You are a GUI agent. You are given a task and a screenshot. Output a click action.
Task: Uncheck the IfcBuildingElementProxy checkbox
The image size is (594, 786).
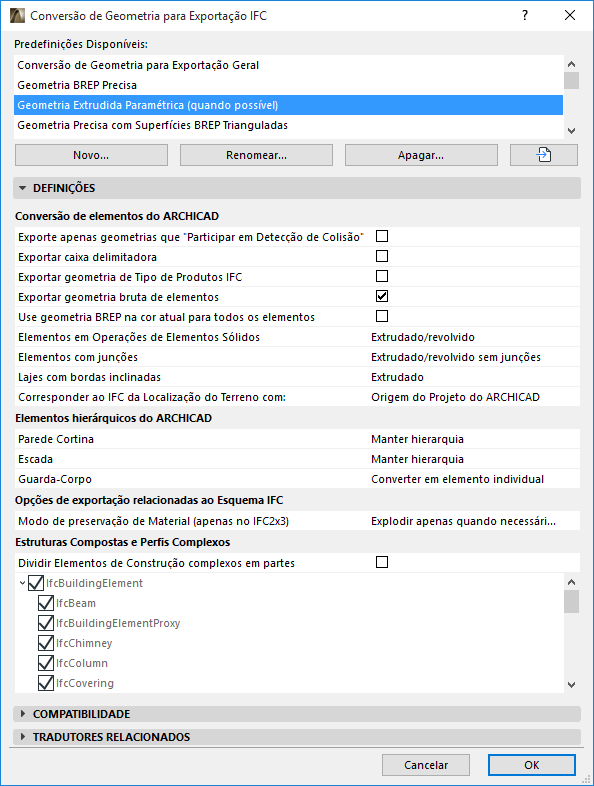pos(46,623)
